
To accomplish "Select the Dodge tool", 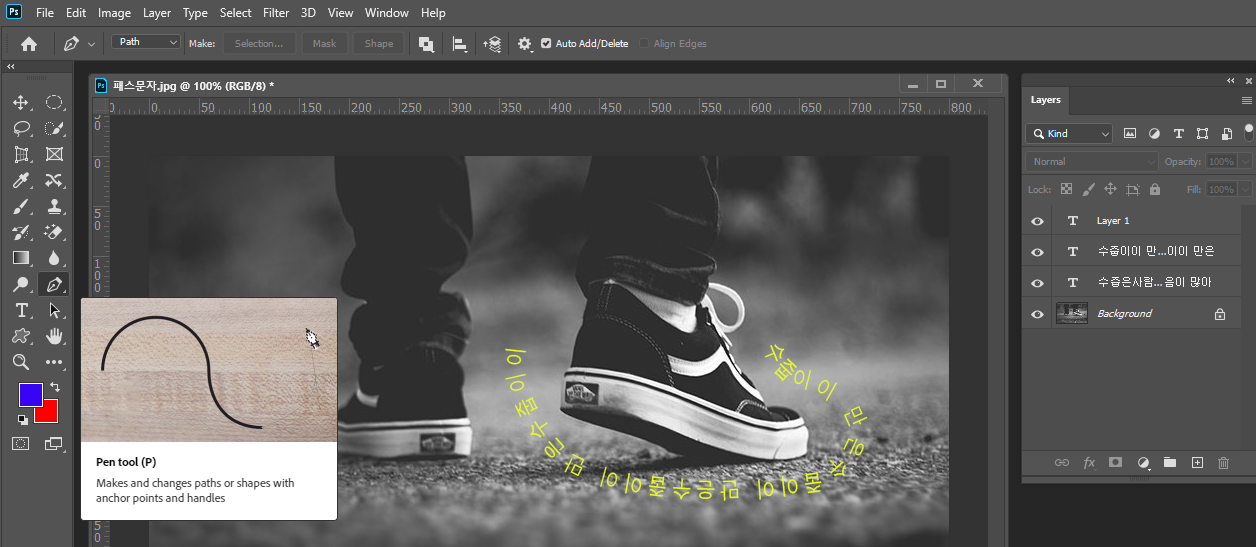I will (x=21, y=284).
